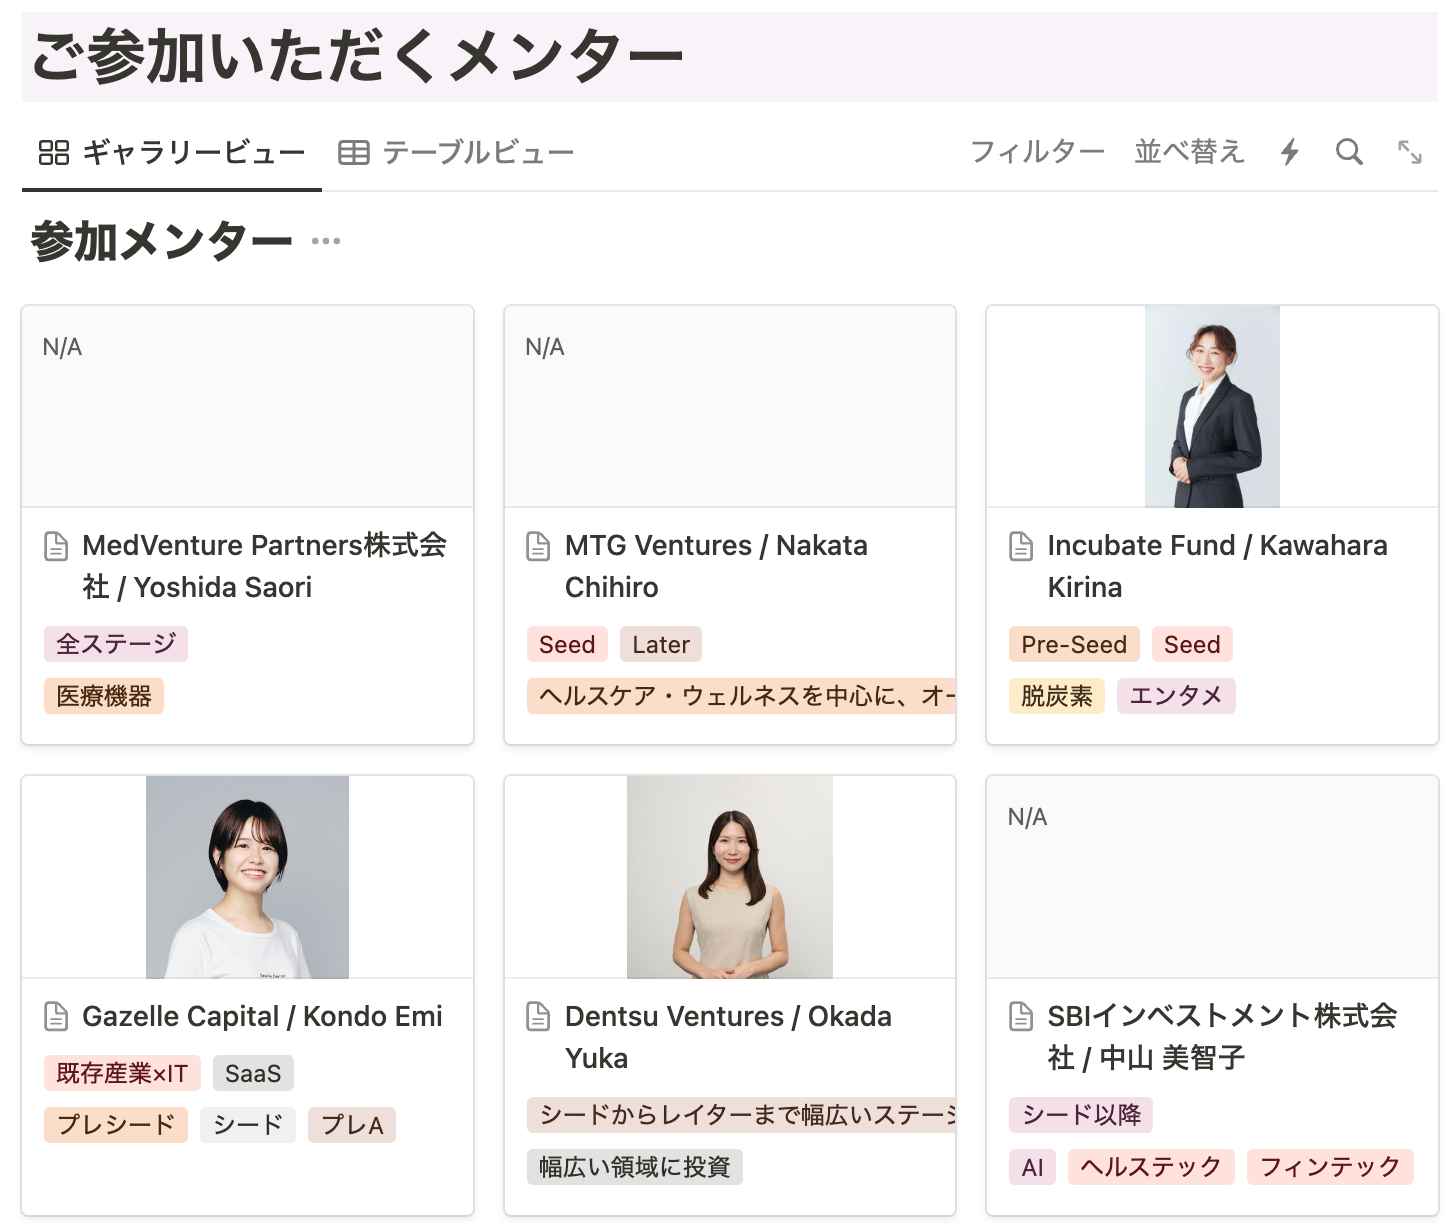The image size is (1454, 1230).
Task: Click the Pre-Seed tag
Action: pyautogui.click(x=1074, y=645)
